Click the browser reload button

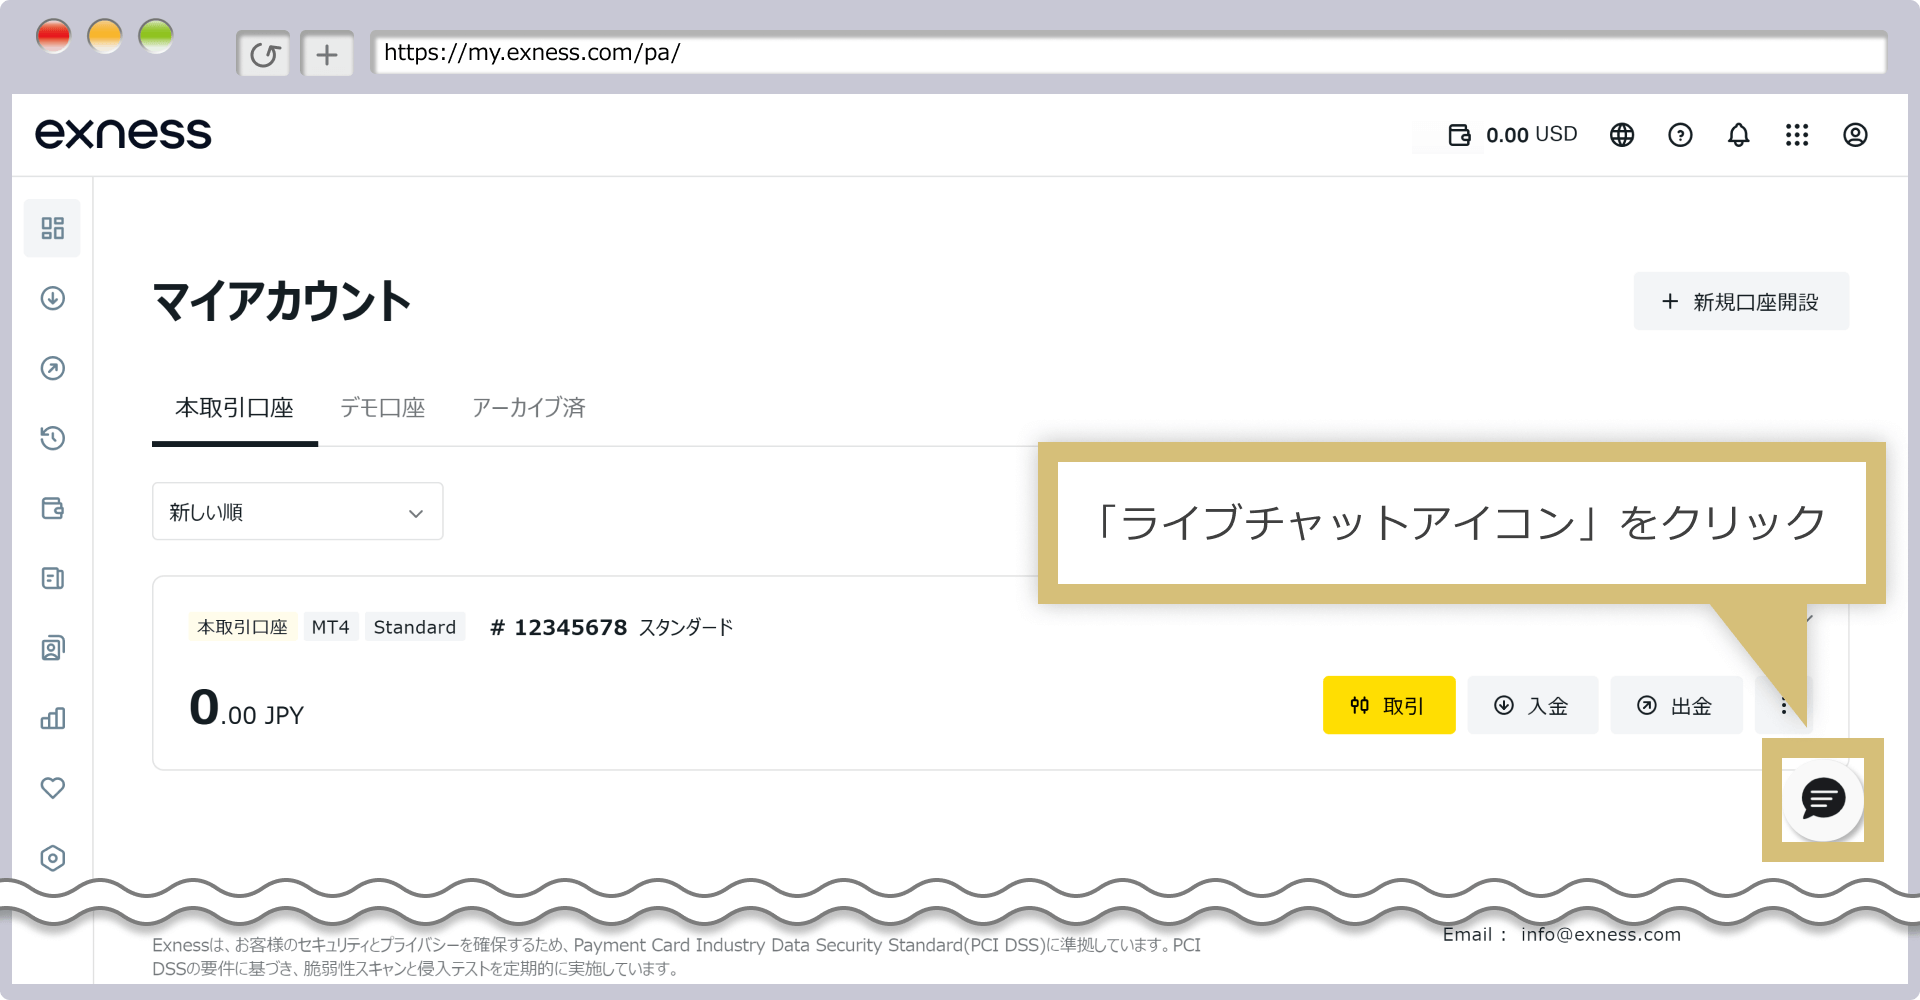pyautogui.click(x=264, y=54)
